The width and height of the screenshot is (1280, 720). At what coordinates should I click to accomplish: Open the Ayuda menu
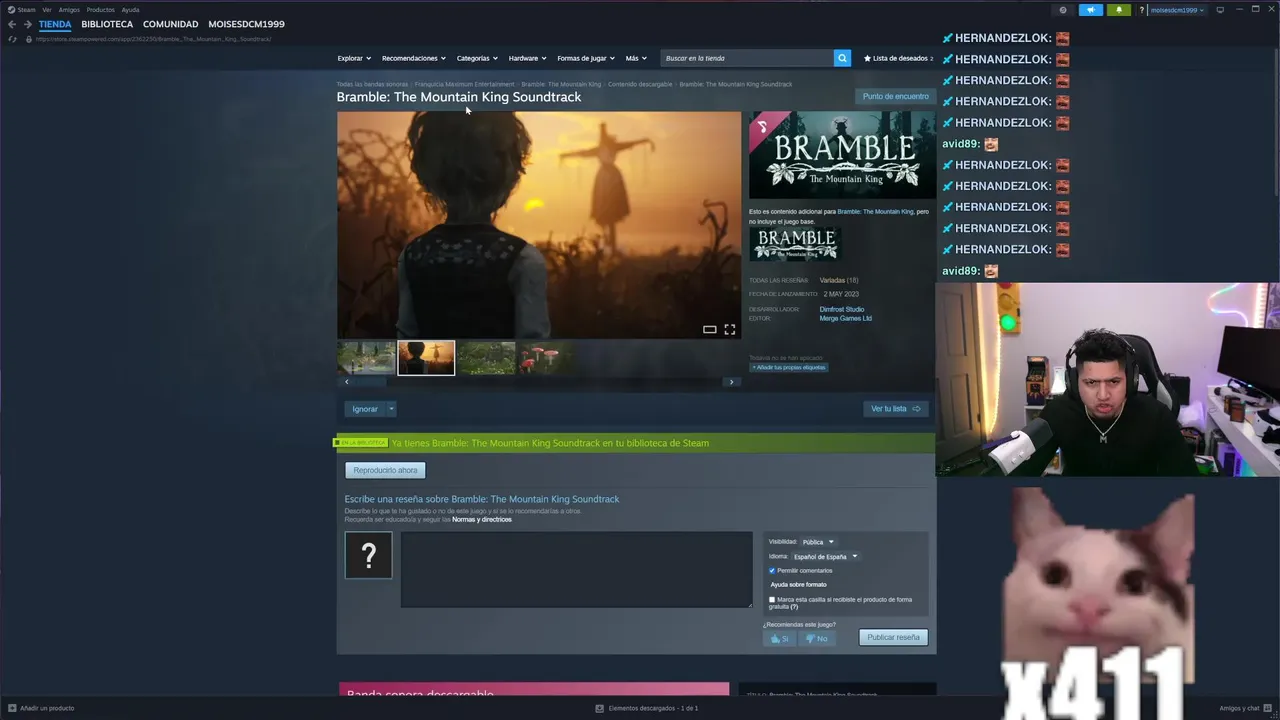(x=130, y=10)
